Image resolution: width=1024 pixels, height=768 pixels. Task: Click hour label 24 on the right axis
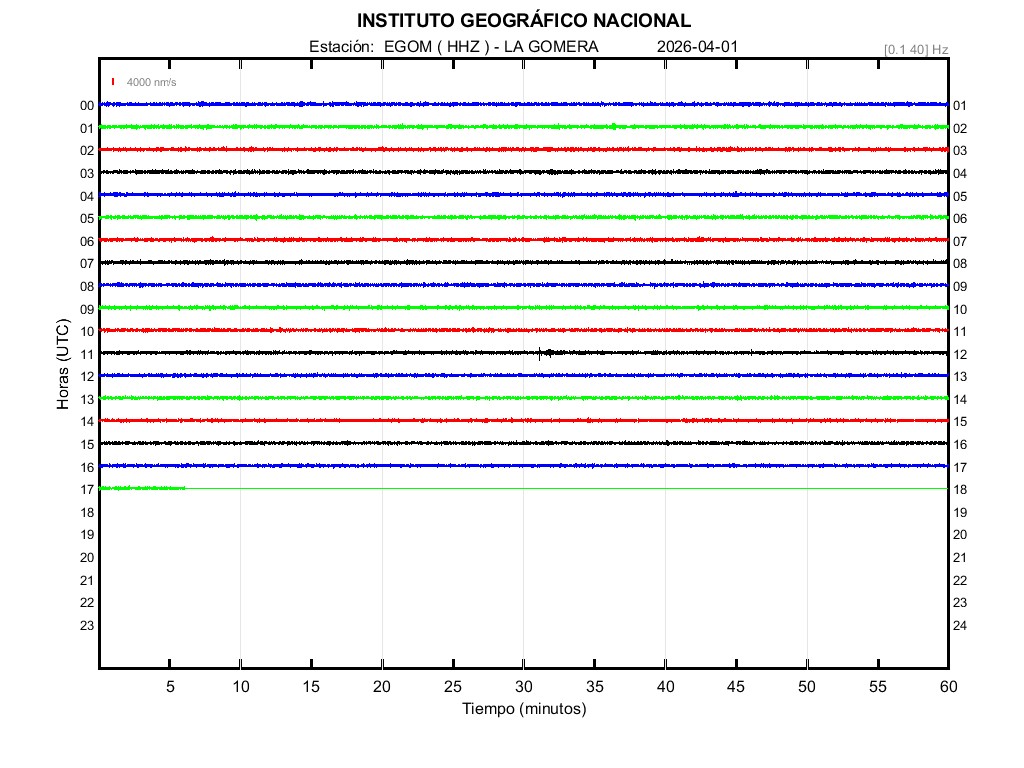[959, 626]
